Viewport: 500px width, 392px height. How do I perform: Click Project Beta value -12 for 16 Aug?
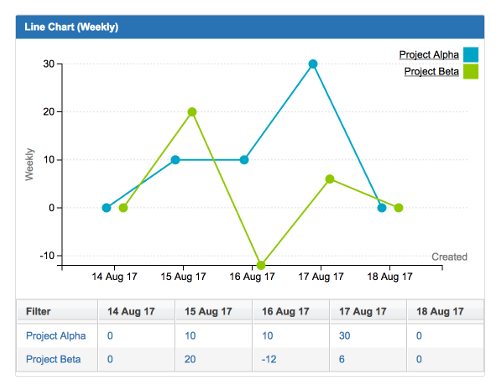point(269,359)
